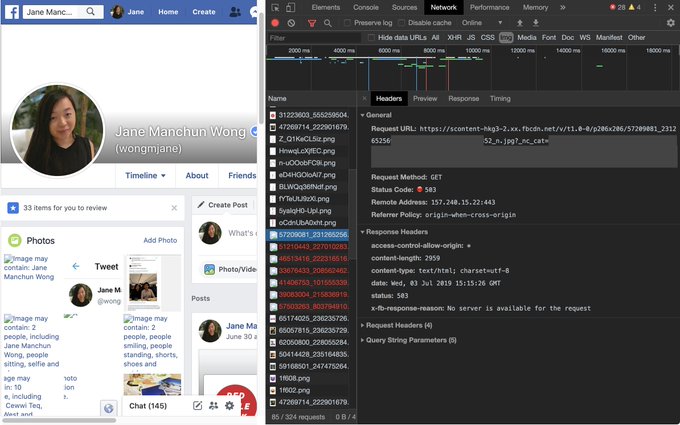680x425 pixels.
Task: Open the Timeline dropdown on profile
Action: click(145, 176)
